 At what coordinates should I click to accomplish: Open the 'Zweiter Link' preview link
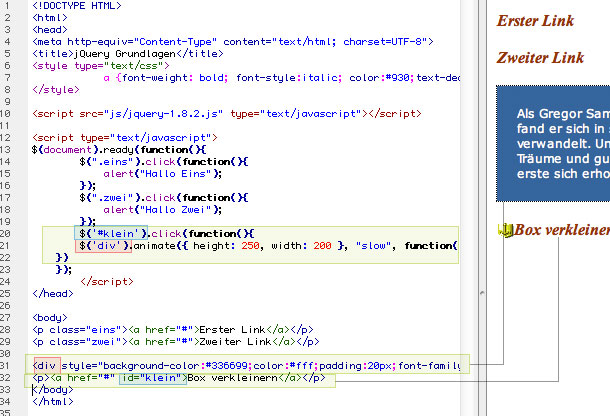point(540,58)
